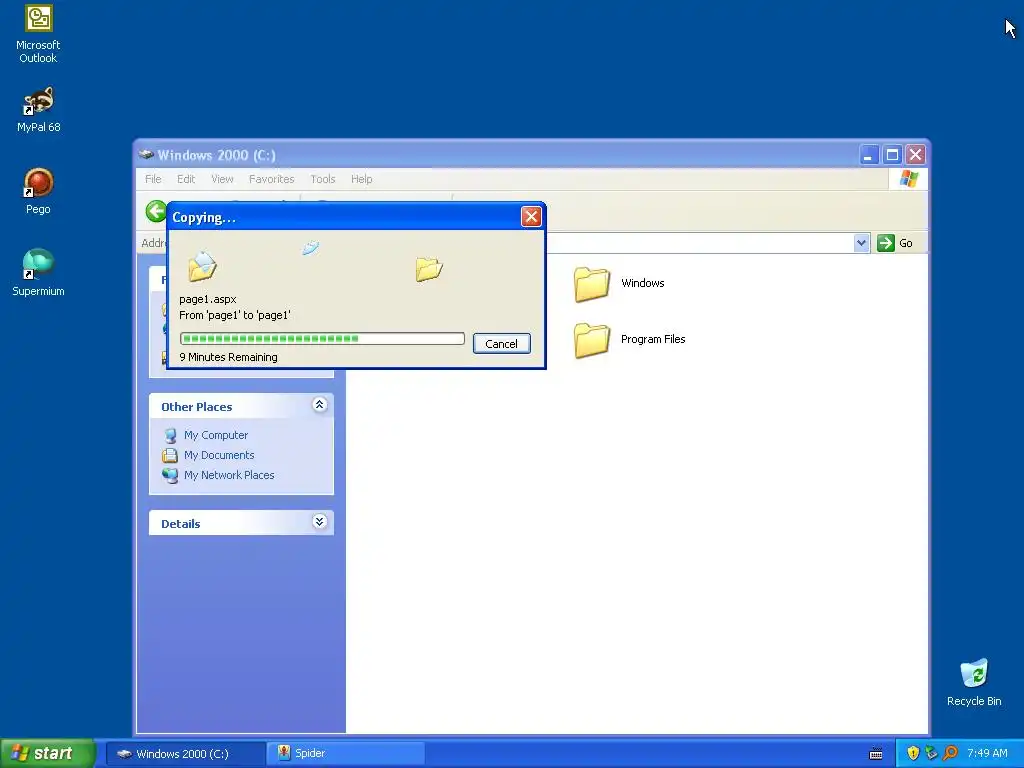Go to My Computer link
The width and height of the screenshot is (1024, 768).
coord(216,435)
